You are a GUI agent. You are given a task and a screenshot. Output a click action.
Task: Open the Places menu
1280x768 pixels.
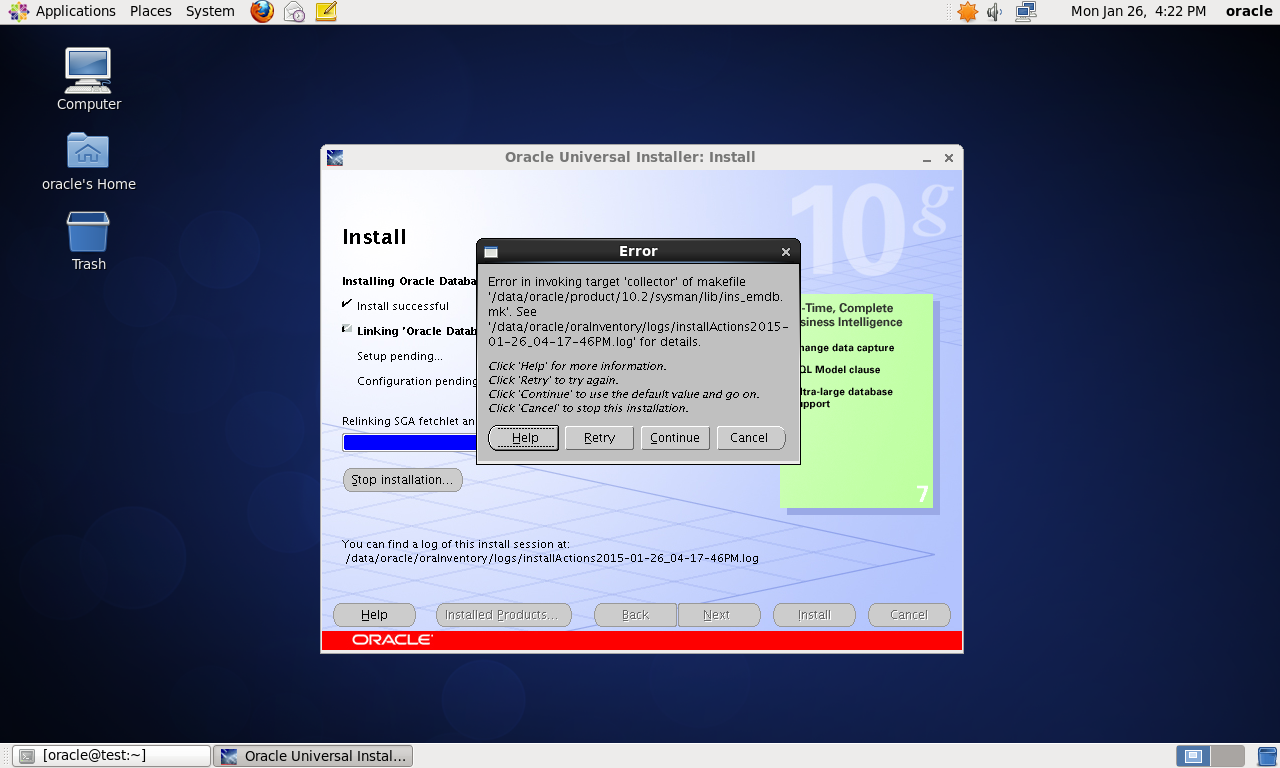pyautogui.click(x=151, y=11)
